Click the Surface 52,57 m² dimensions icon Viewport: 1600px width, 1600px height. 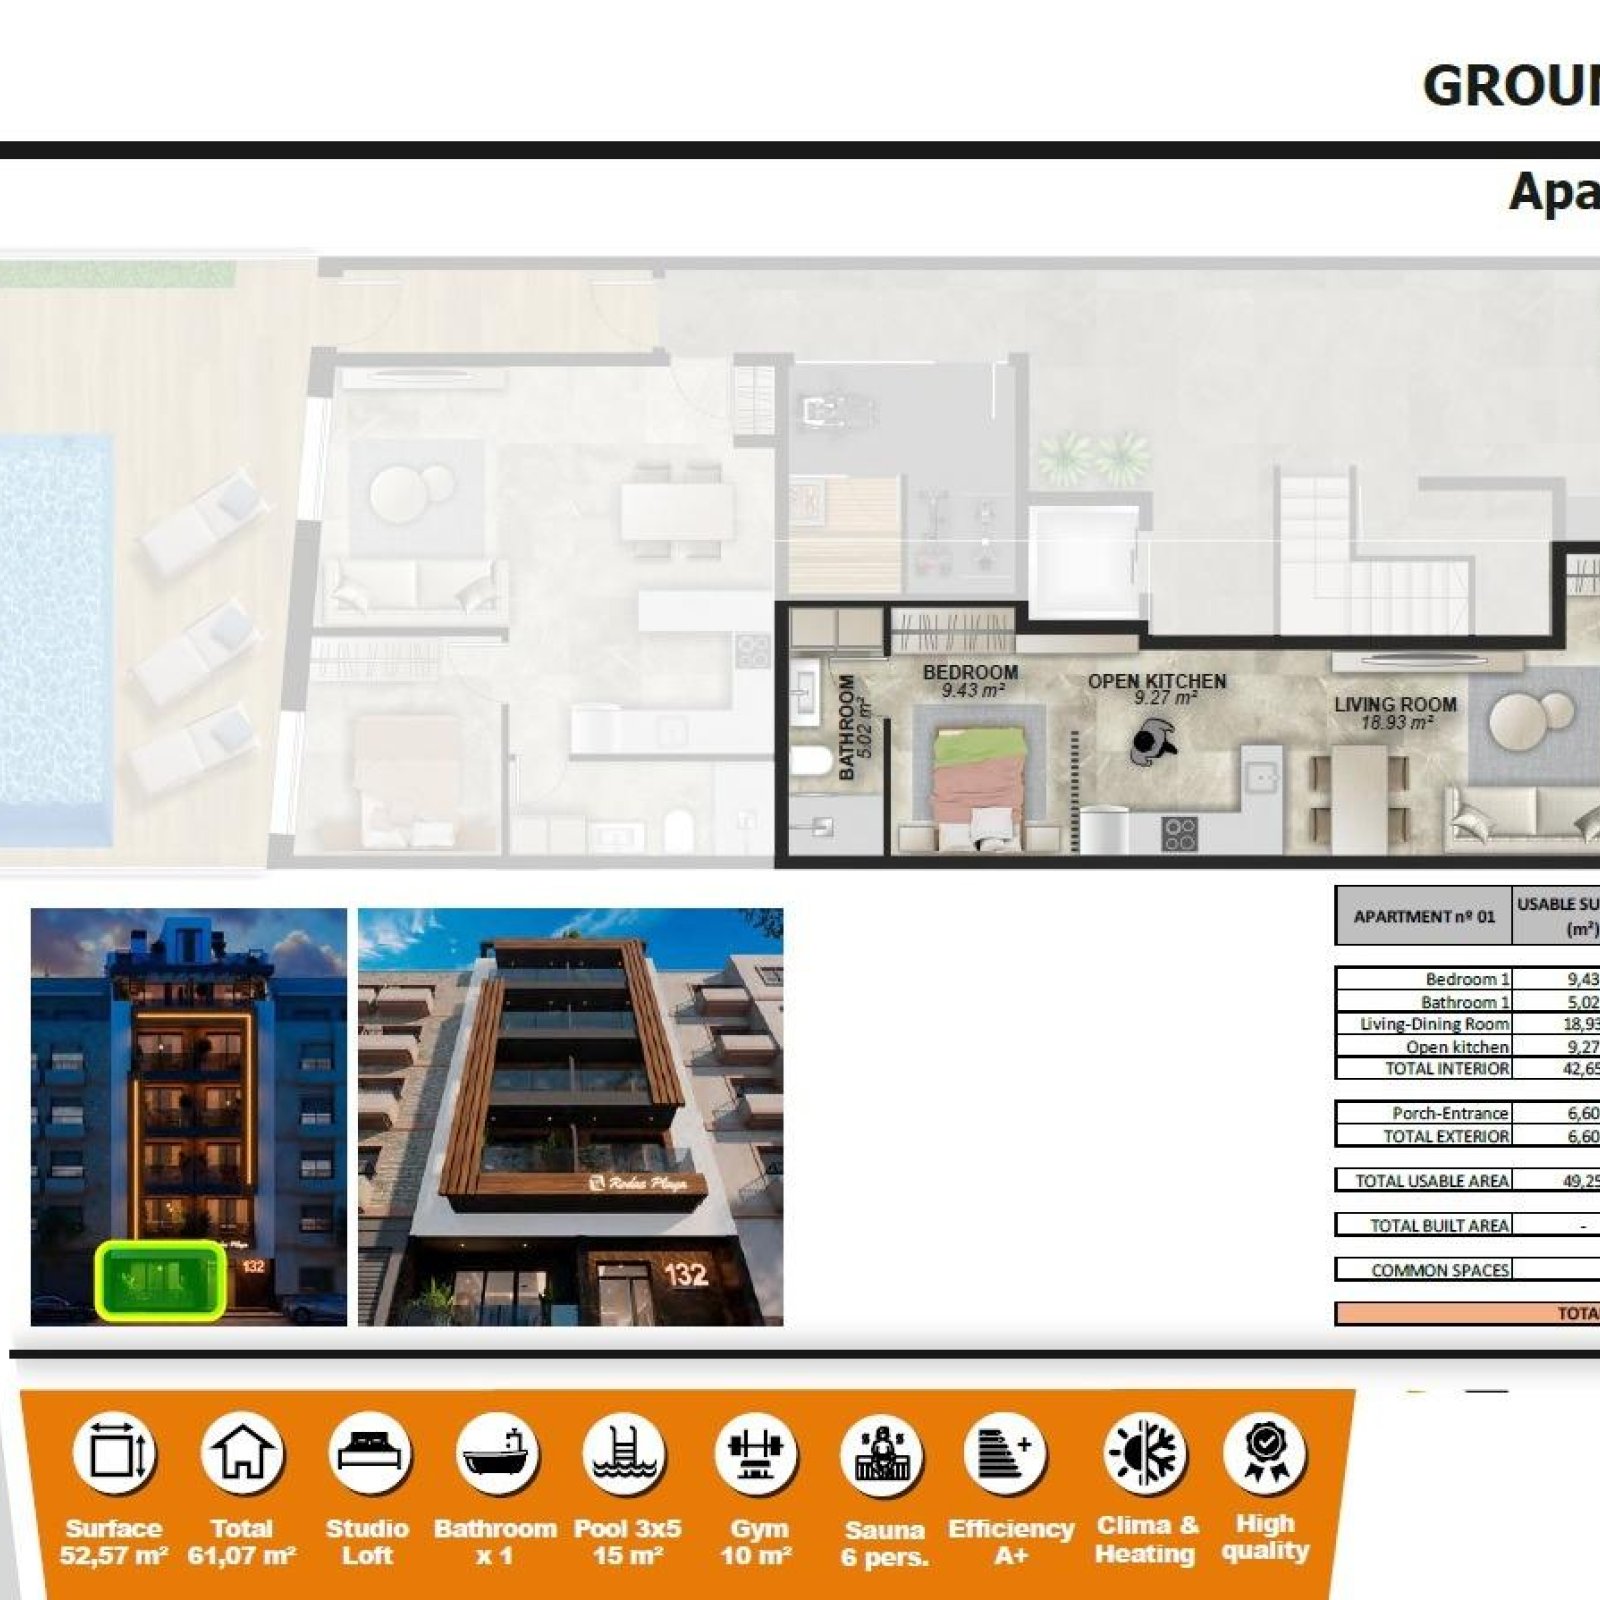click(x=115, y=1453)
